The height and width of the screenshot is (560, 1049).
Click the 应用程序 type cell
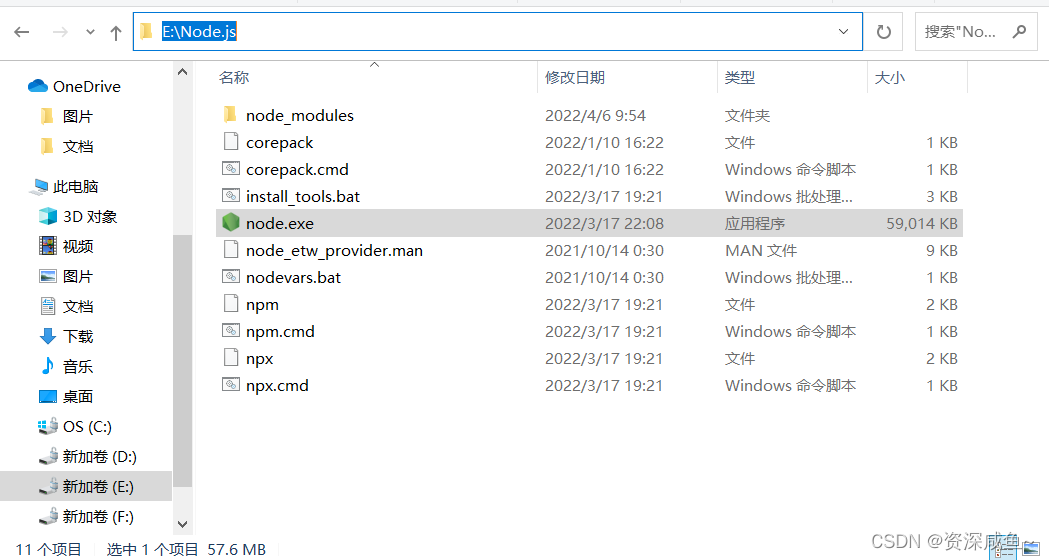click(x=755, y=223)
